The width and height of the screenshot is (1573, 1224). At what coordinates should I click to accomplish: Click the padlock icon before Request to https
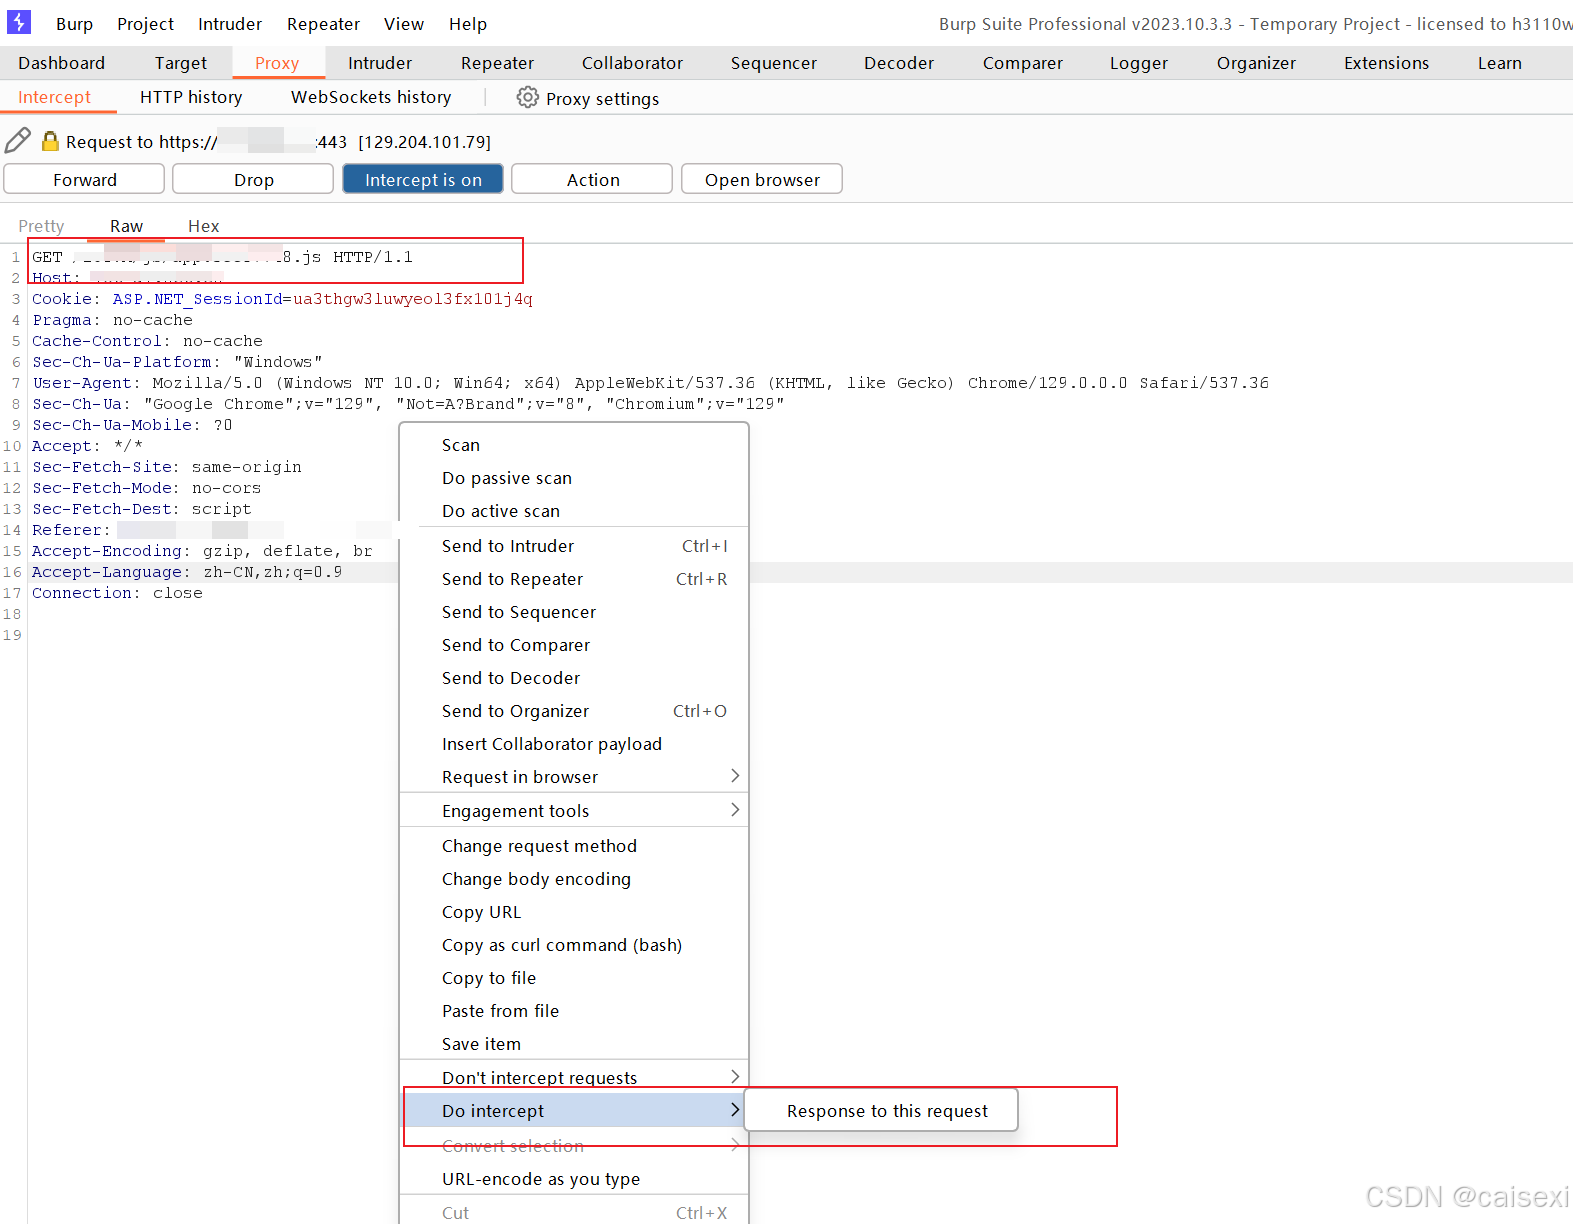click(50, 141)
